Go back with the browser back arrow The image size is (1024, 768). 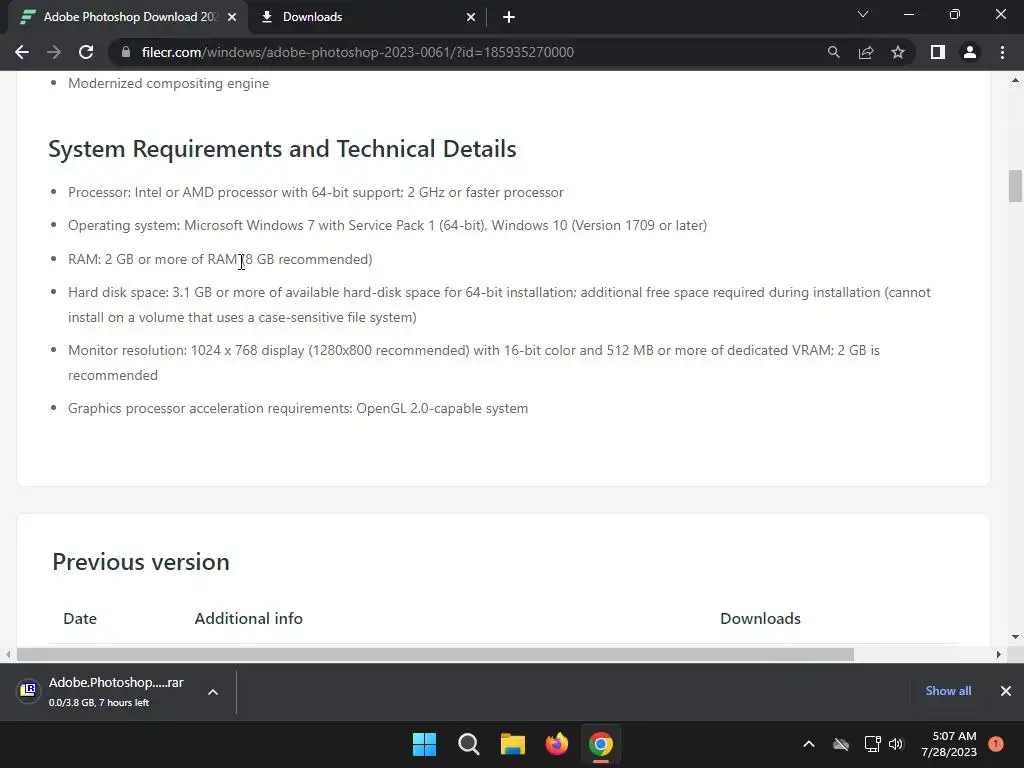[22, 52]
